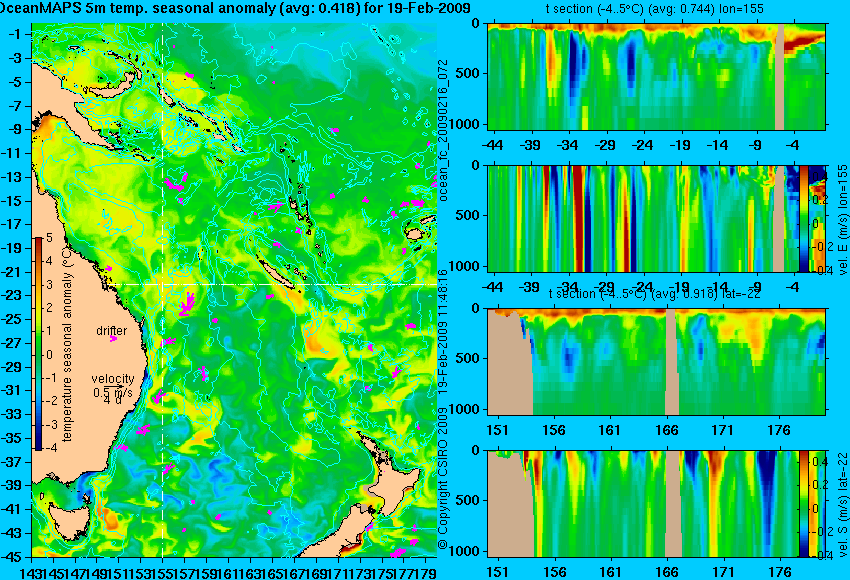Click the "0.5 m/s" velocity scale text
This screenshot has width=850, height=580.
(x=113, y=391)
